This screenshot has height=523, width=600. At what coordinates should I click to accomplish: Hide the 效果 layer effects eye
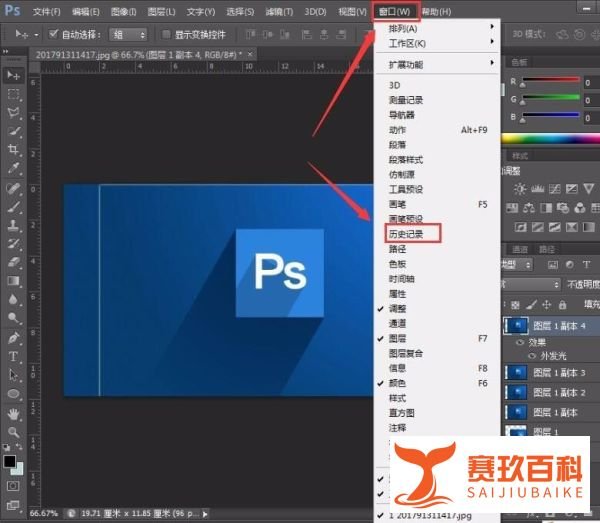520,342
